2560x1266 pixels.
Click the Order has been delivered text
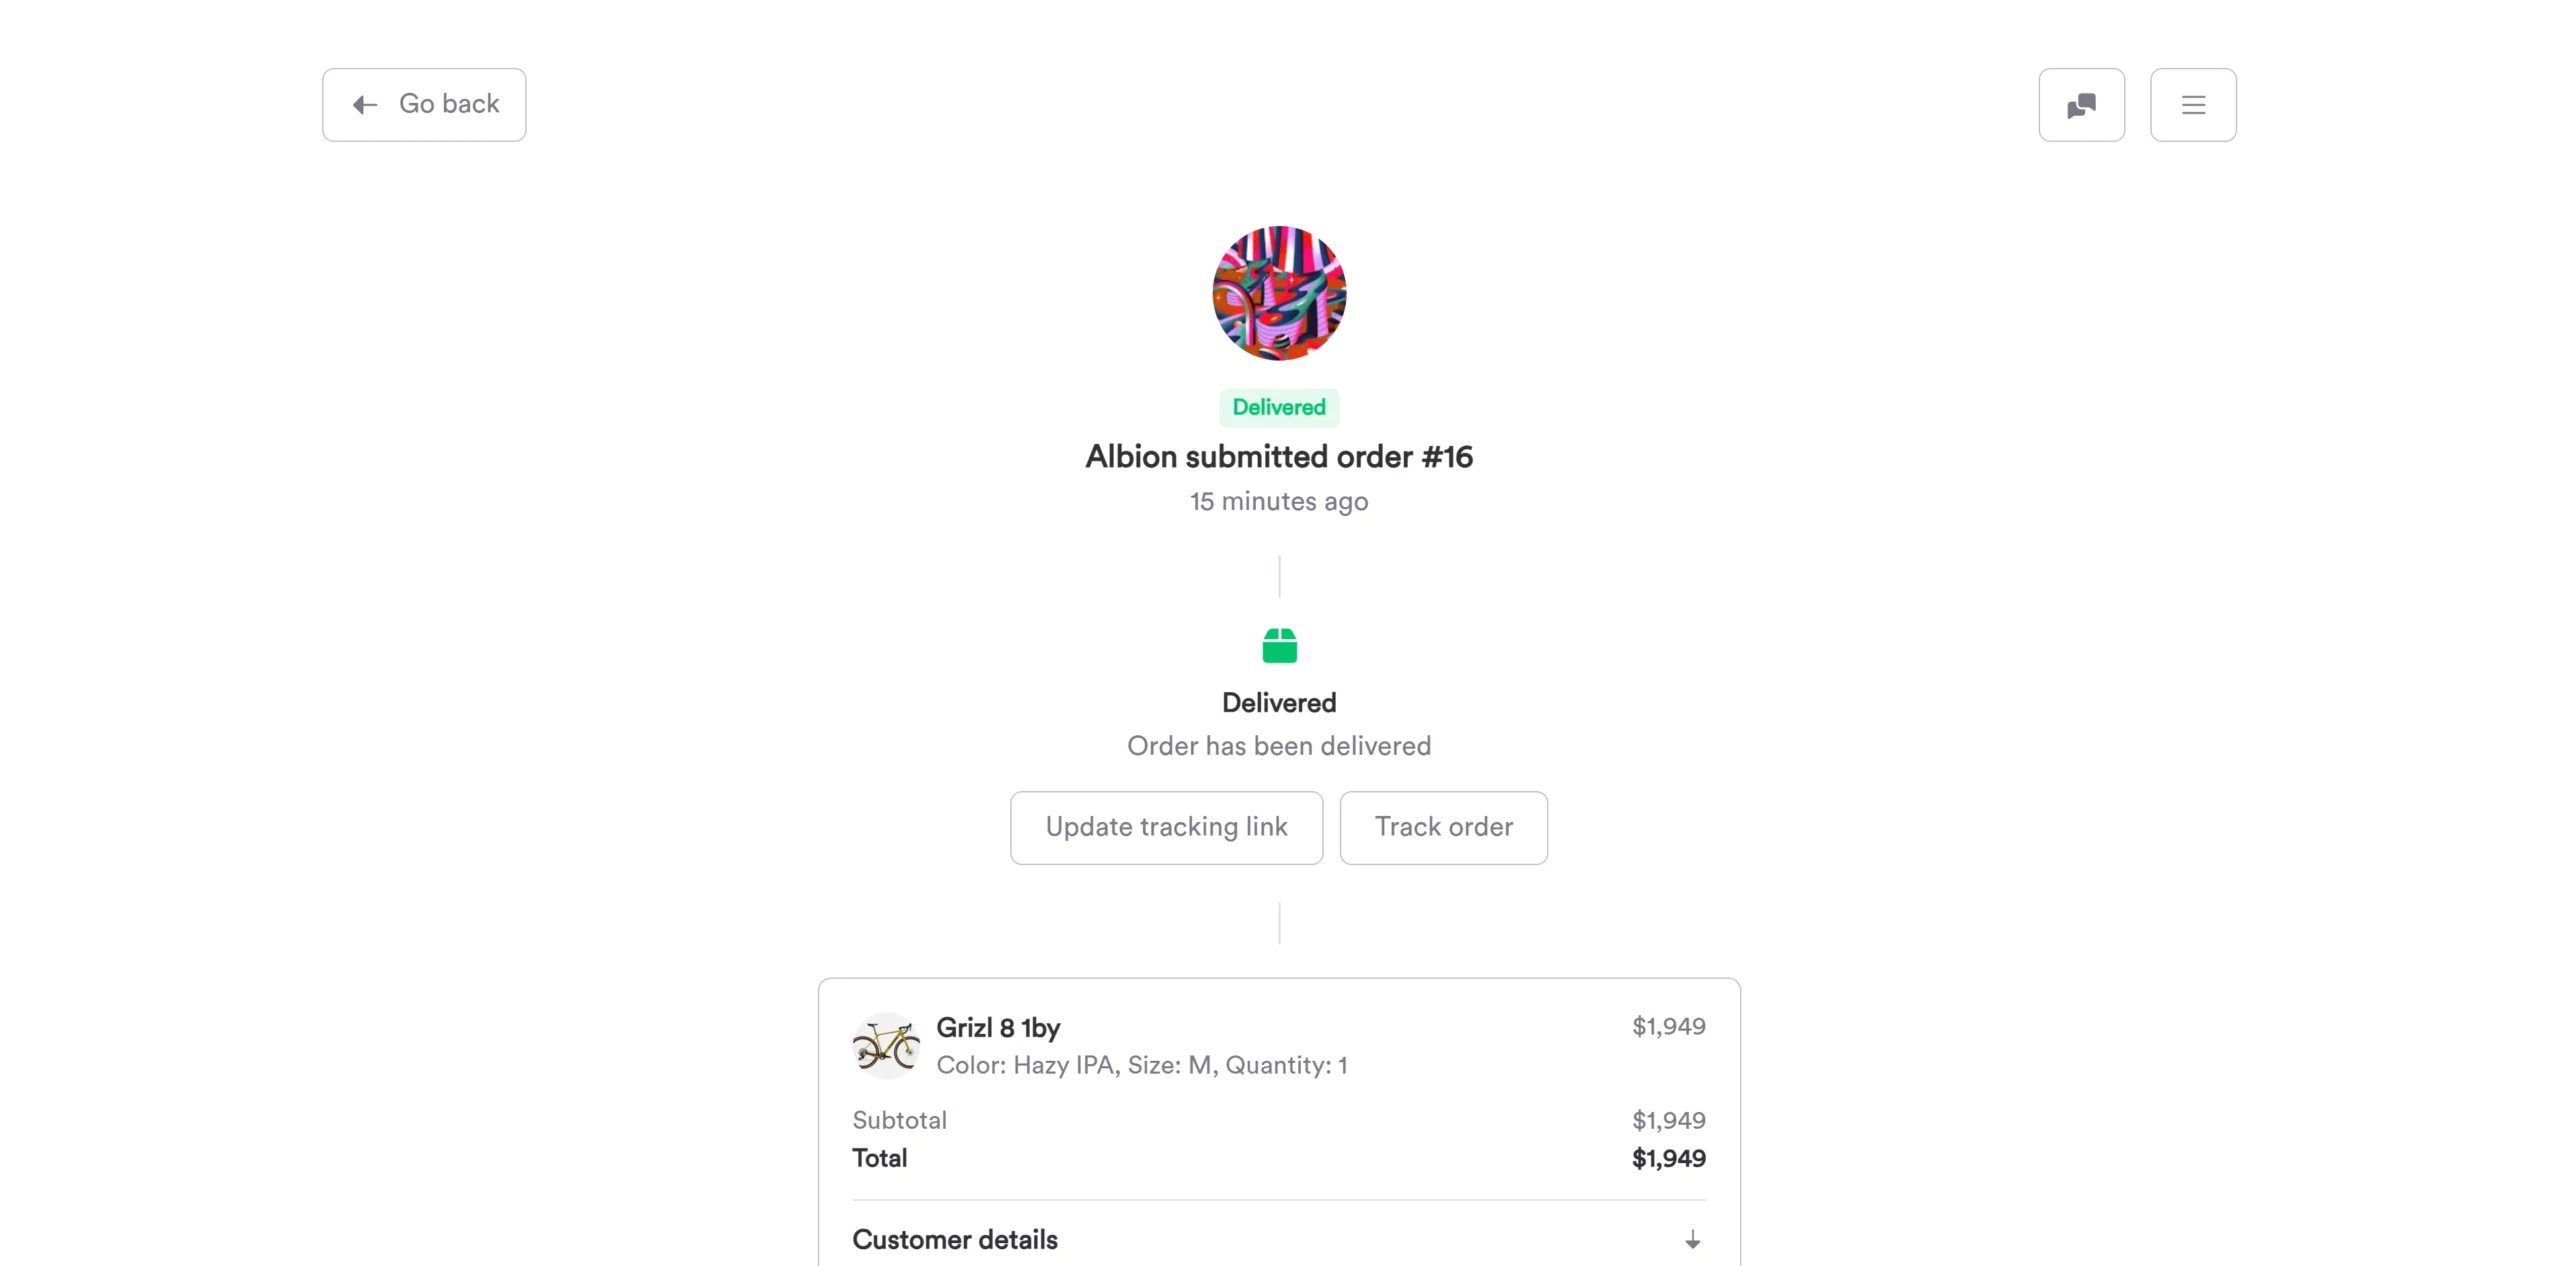tap(1279, 747)
